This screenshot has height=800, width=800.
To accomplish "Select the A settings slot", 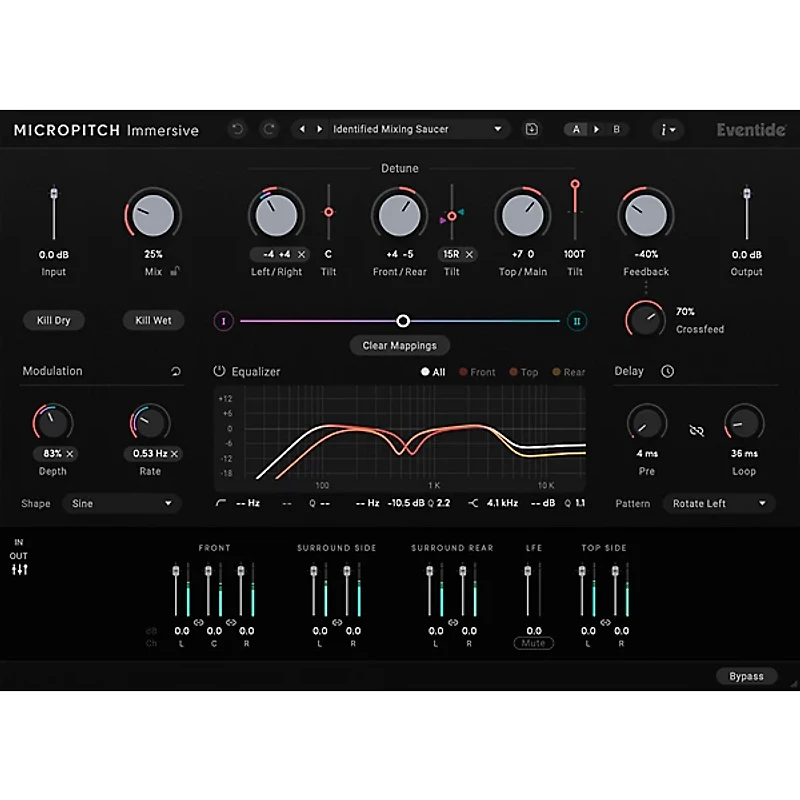I will [x=576, y=129].
